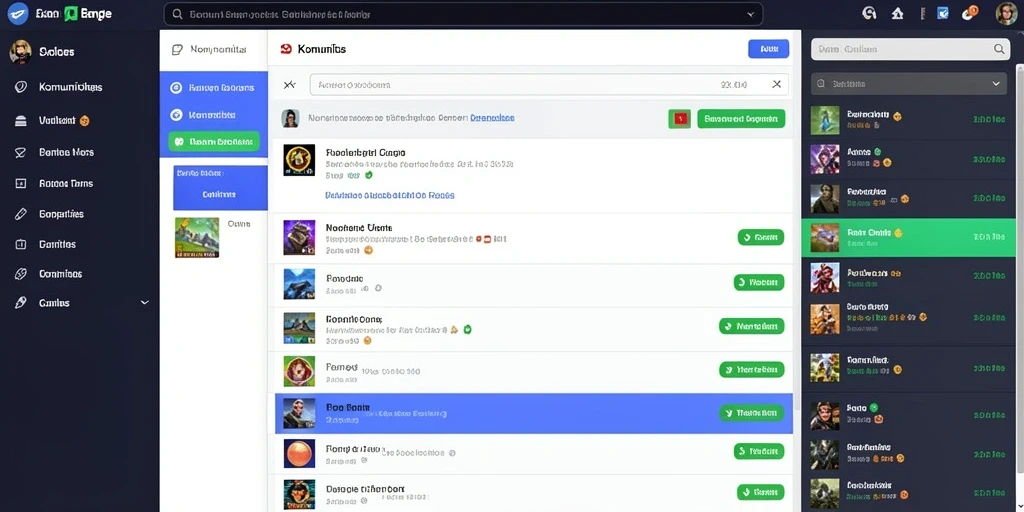Screen dimensions: 1024x512
Task: Open the dropdown chevron in the right panel filter
Action: click(x=996, y=84)
